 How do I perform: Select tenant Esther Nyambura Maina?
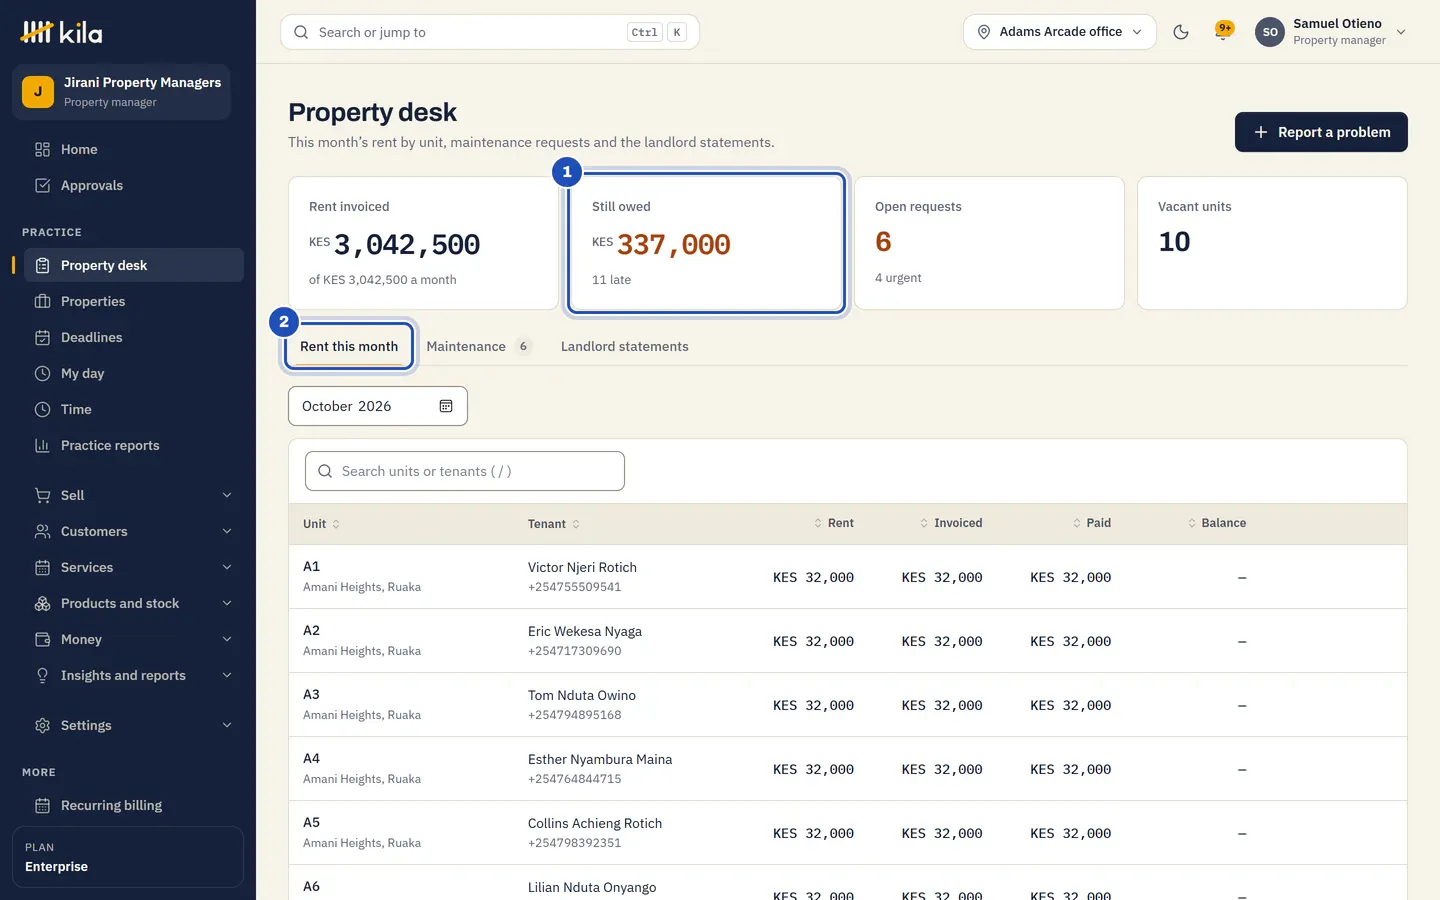point(600,759)
